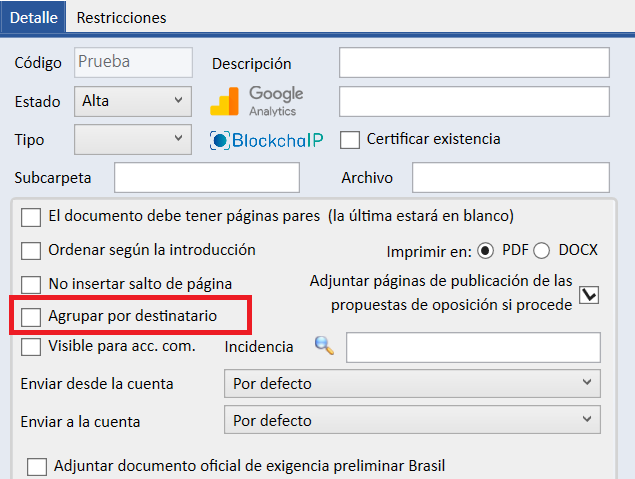Enable Ordenar según la introducción

click(31, 250)
